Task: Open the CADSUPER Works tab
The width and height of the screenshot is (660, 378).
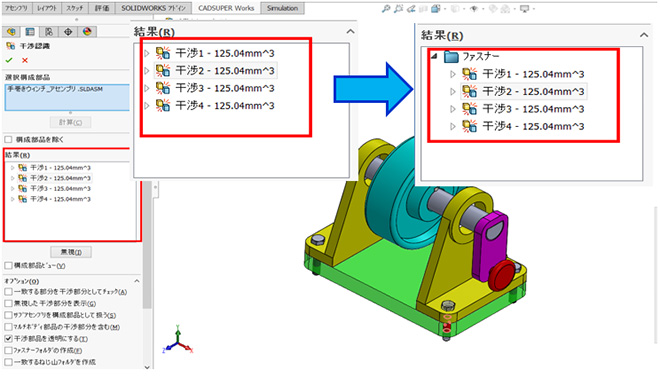Action: (x=226, y=8)
